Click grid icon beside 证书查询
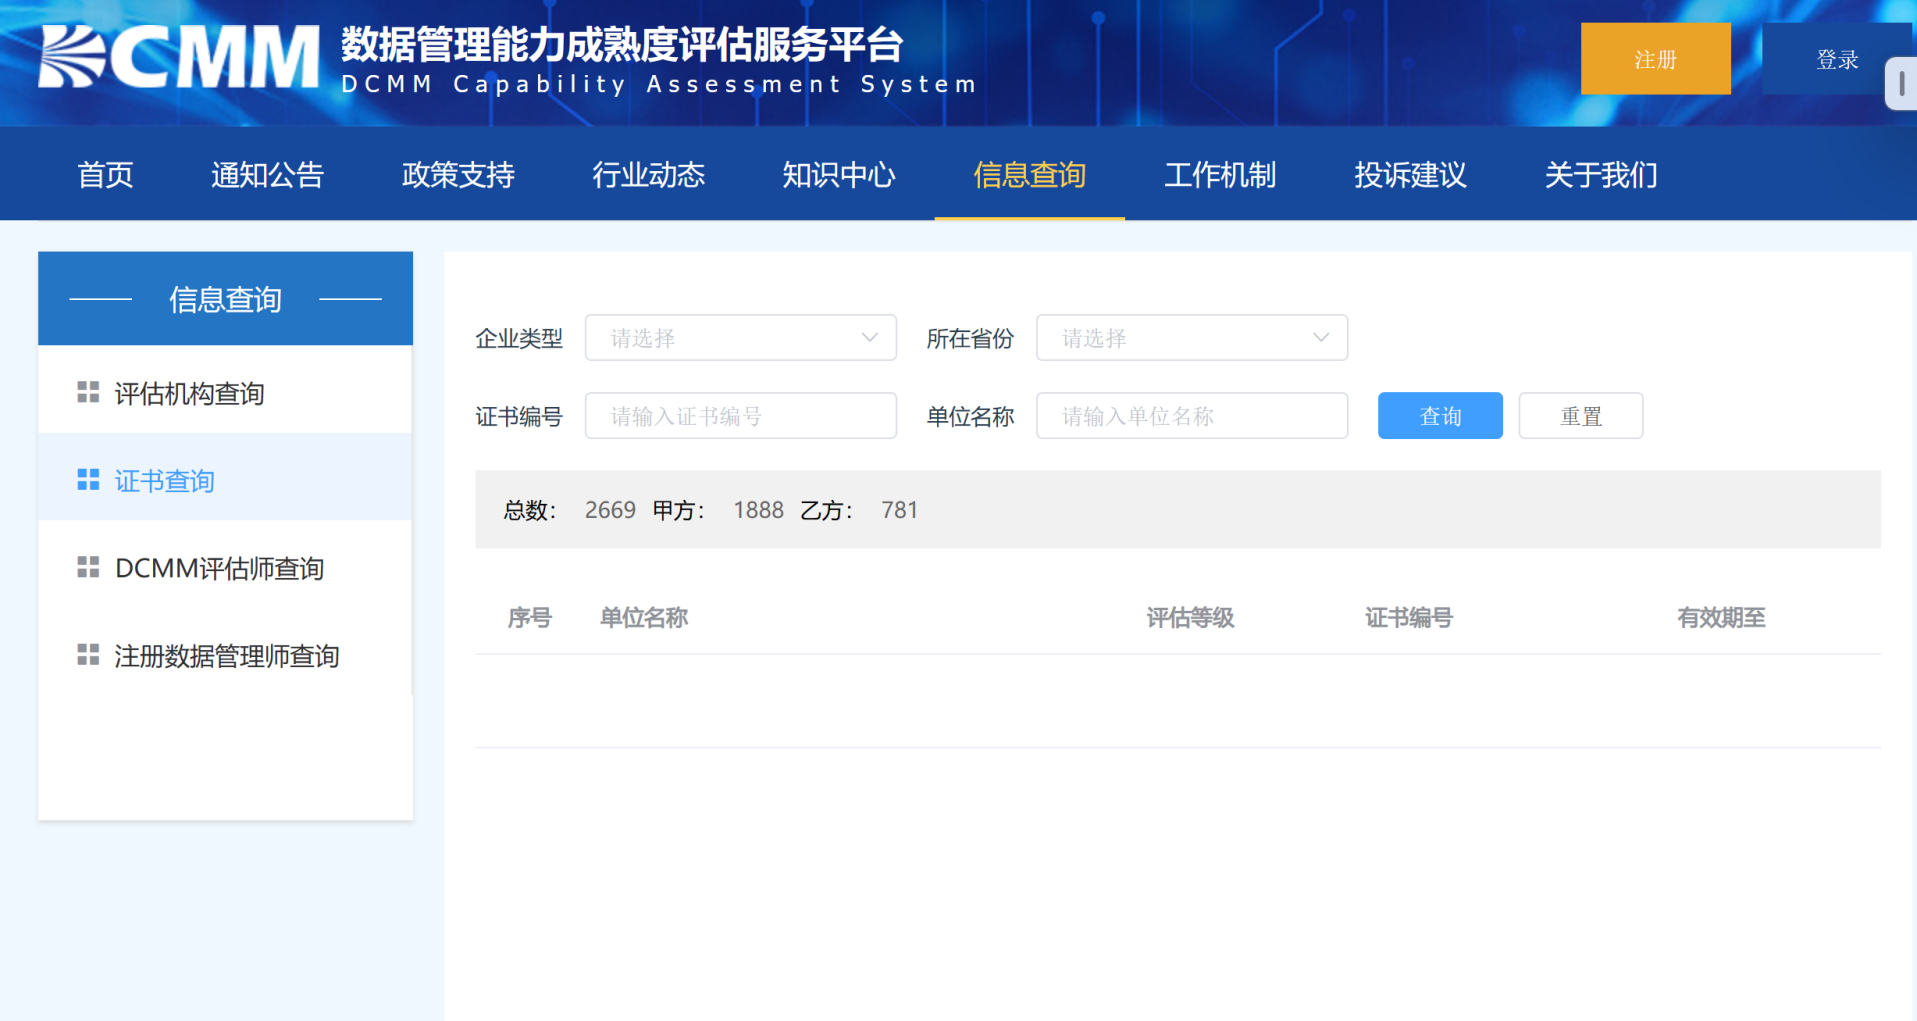Viewport: 1917px width, 1021px height. click(88, 480)
